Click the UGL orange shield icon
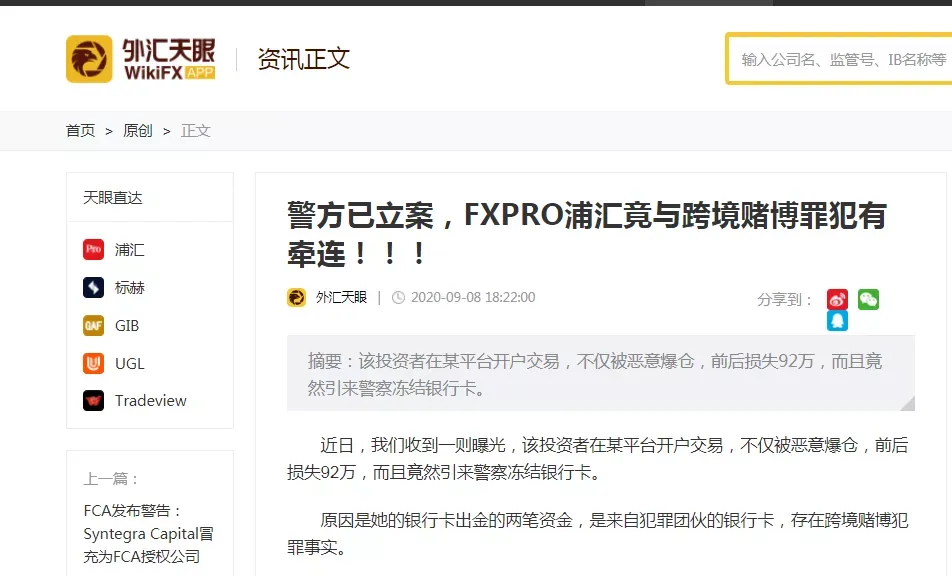The height and width of the screenshot is (576, 952). point(94,363)
